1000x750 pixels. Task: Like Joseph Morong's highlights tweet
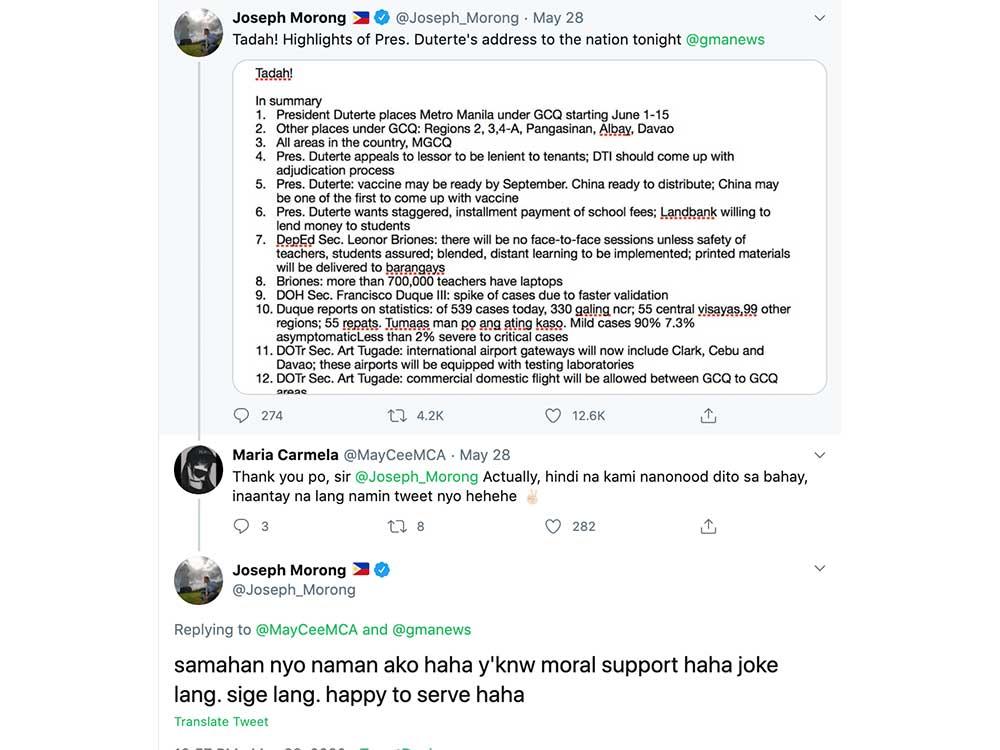[554, 415]
